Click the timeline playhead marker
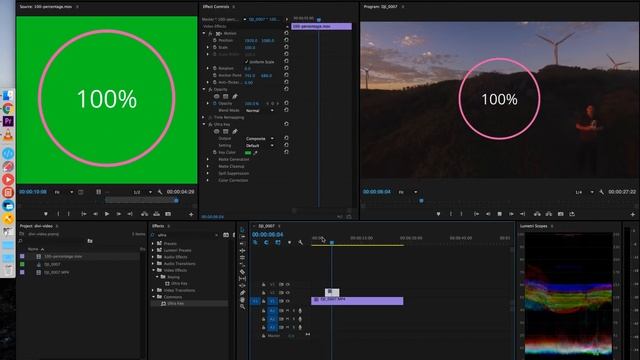The height and width of the screenshot is (360, 640). (x=332, y=242)
